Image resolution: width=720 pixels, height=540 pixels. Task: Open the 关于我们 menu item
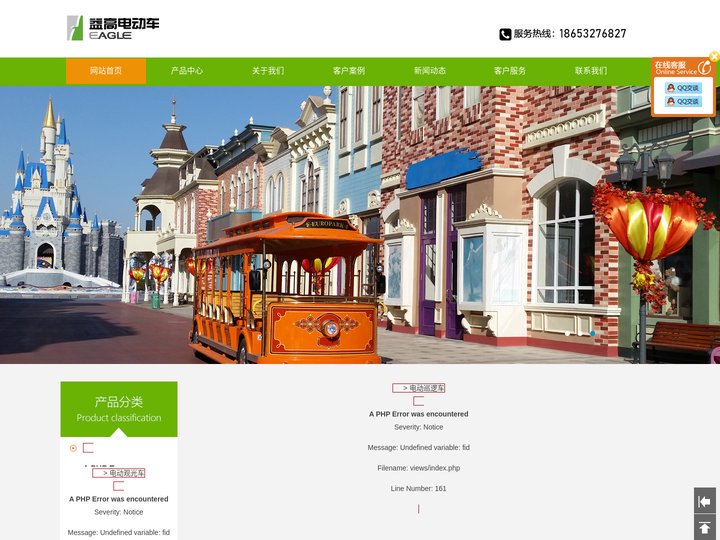[268, 71]
